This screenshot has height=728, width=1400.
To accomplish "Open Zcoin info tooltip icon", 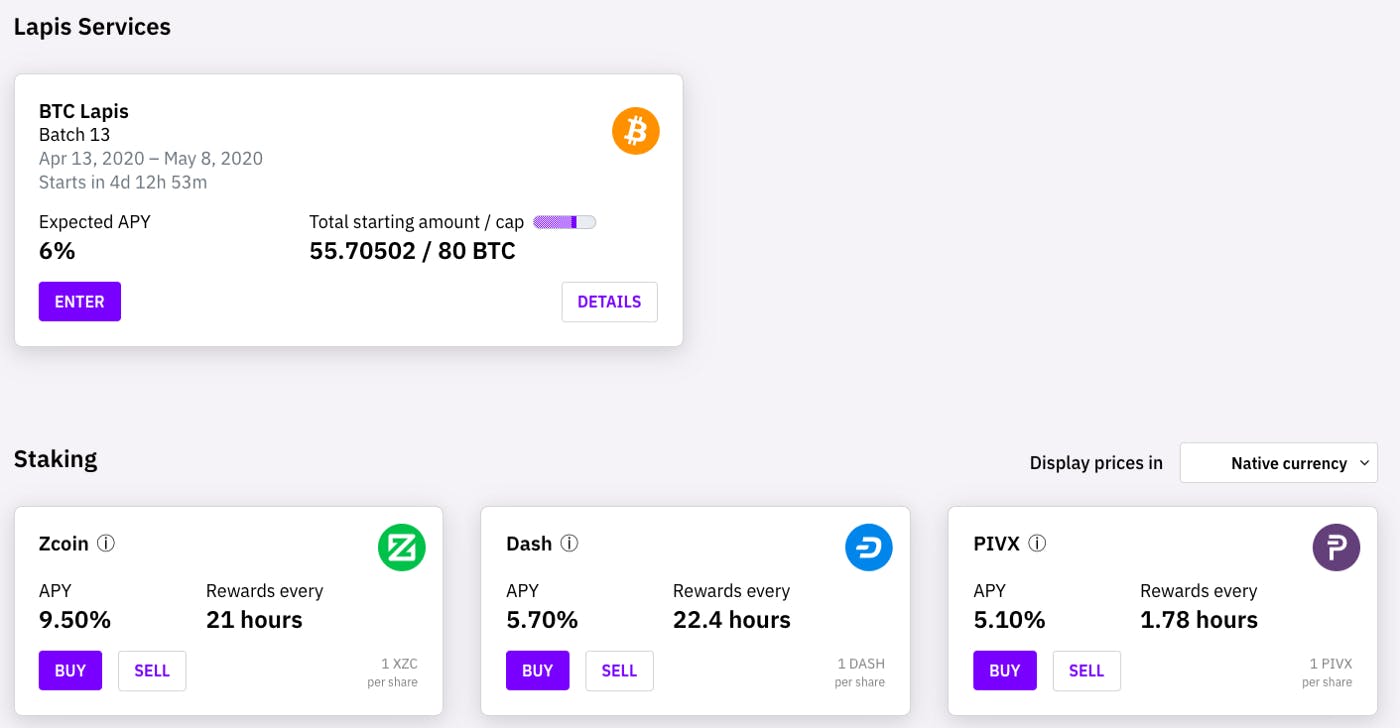I will coord(106,544).
